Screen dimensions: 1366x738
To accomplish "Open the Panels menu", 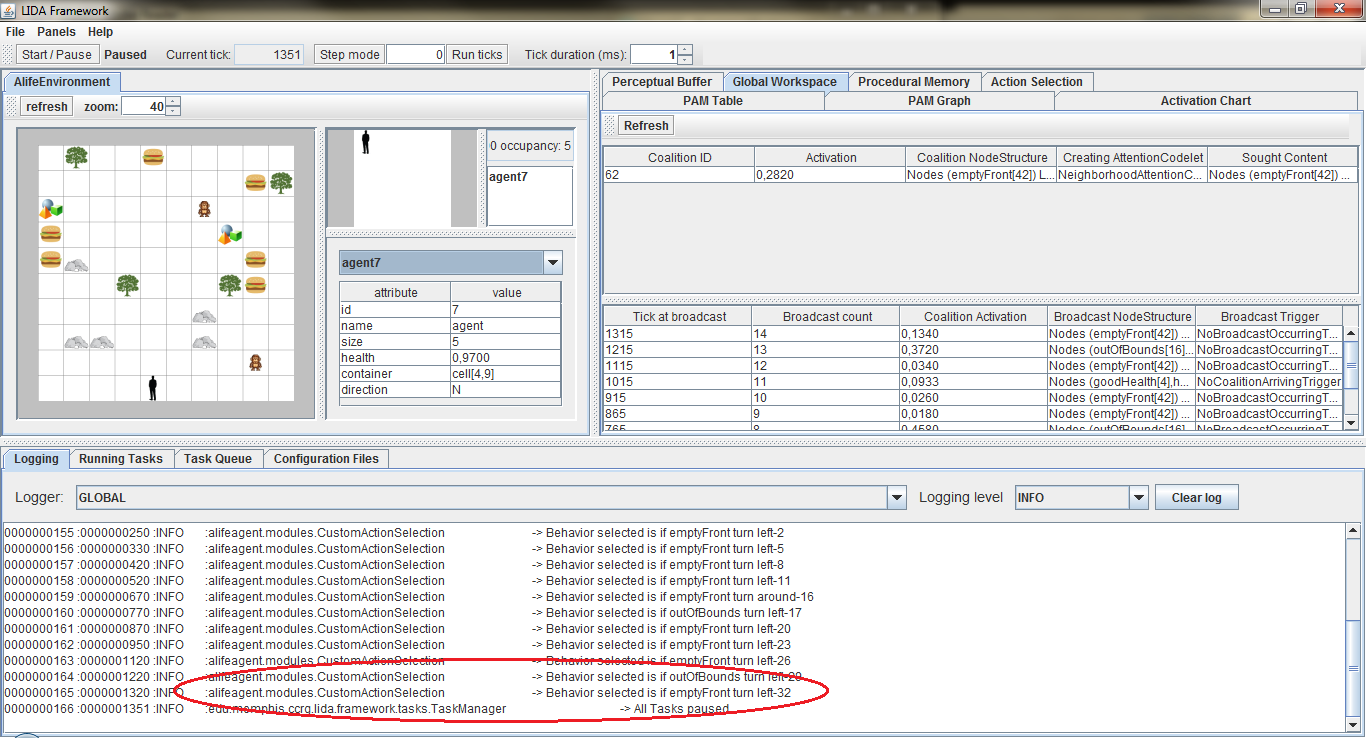I will pyautogui.click(x=56, y=31).
